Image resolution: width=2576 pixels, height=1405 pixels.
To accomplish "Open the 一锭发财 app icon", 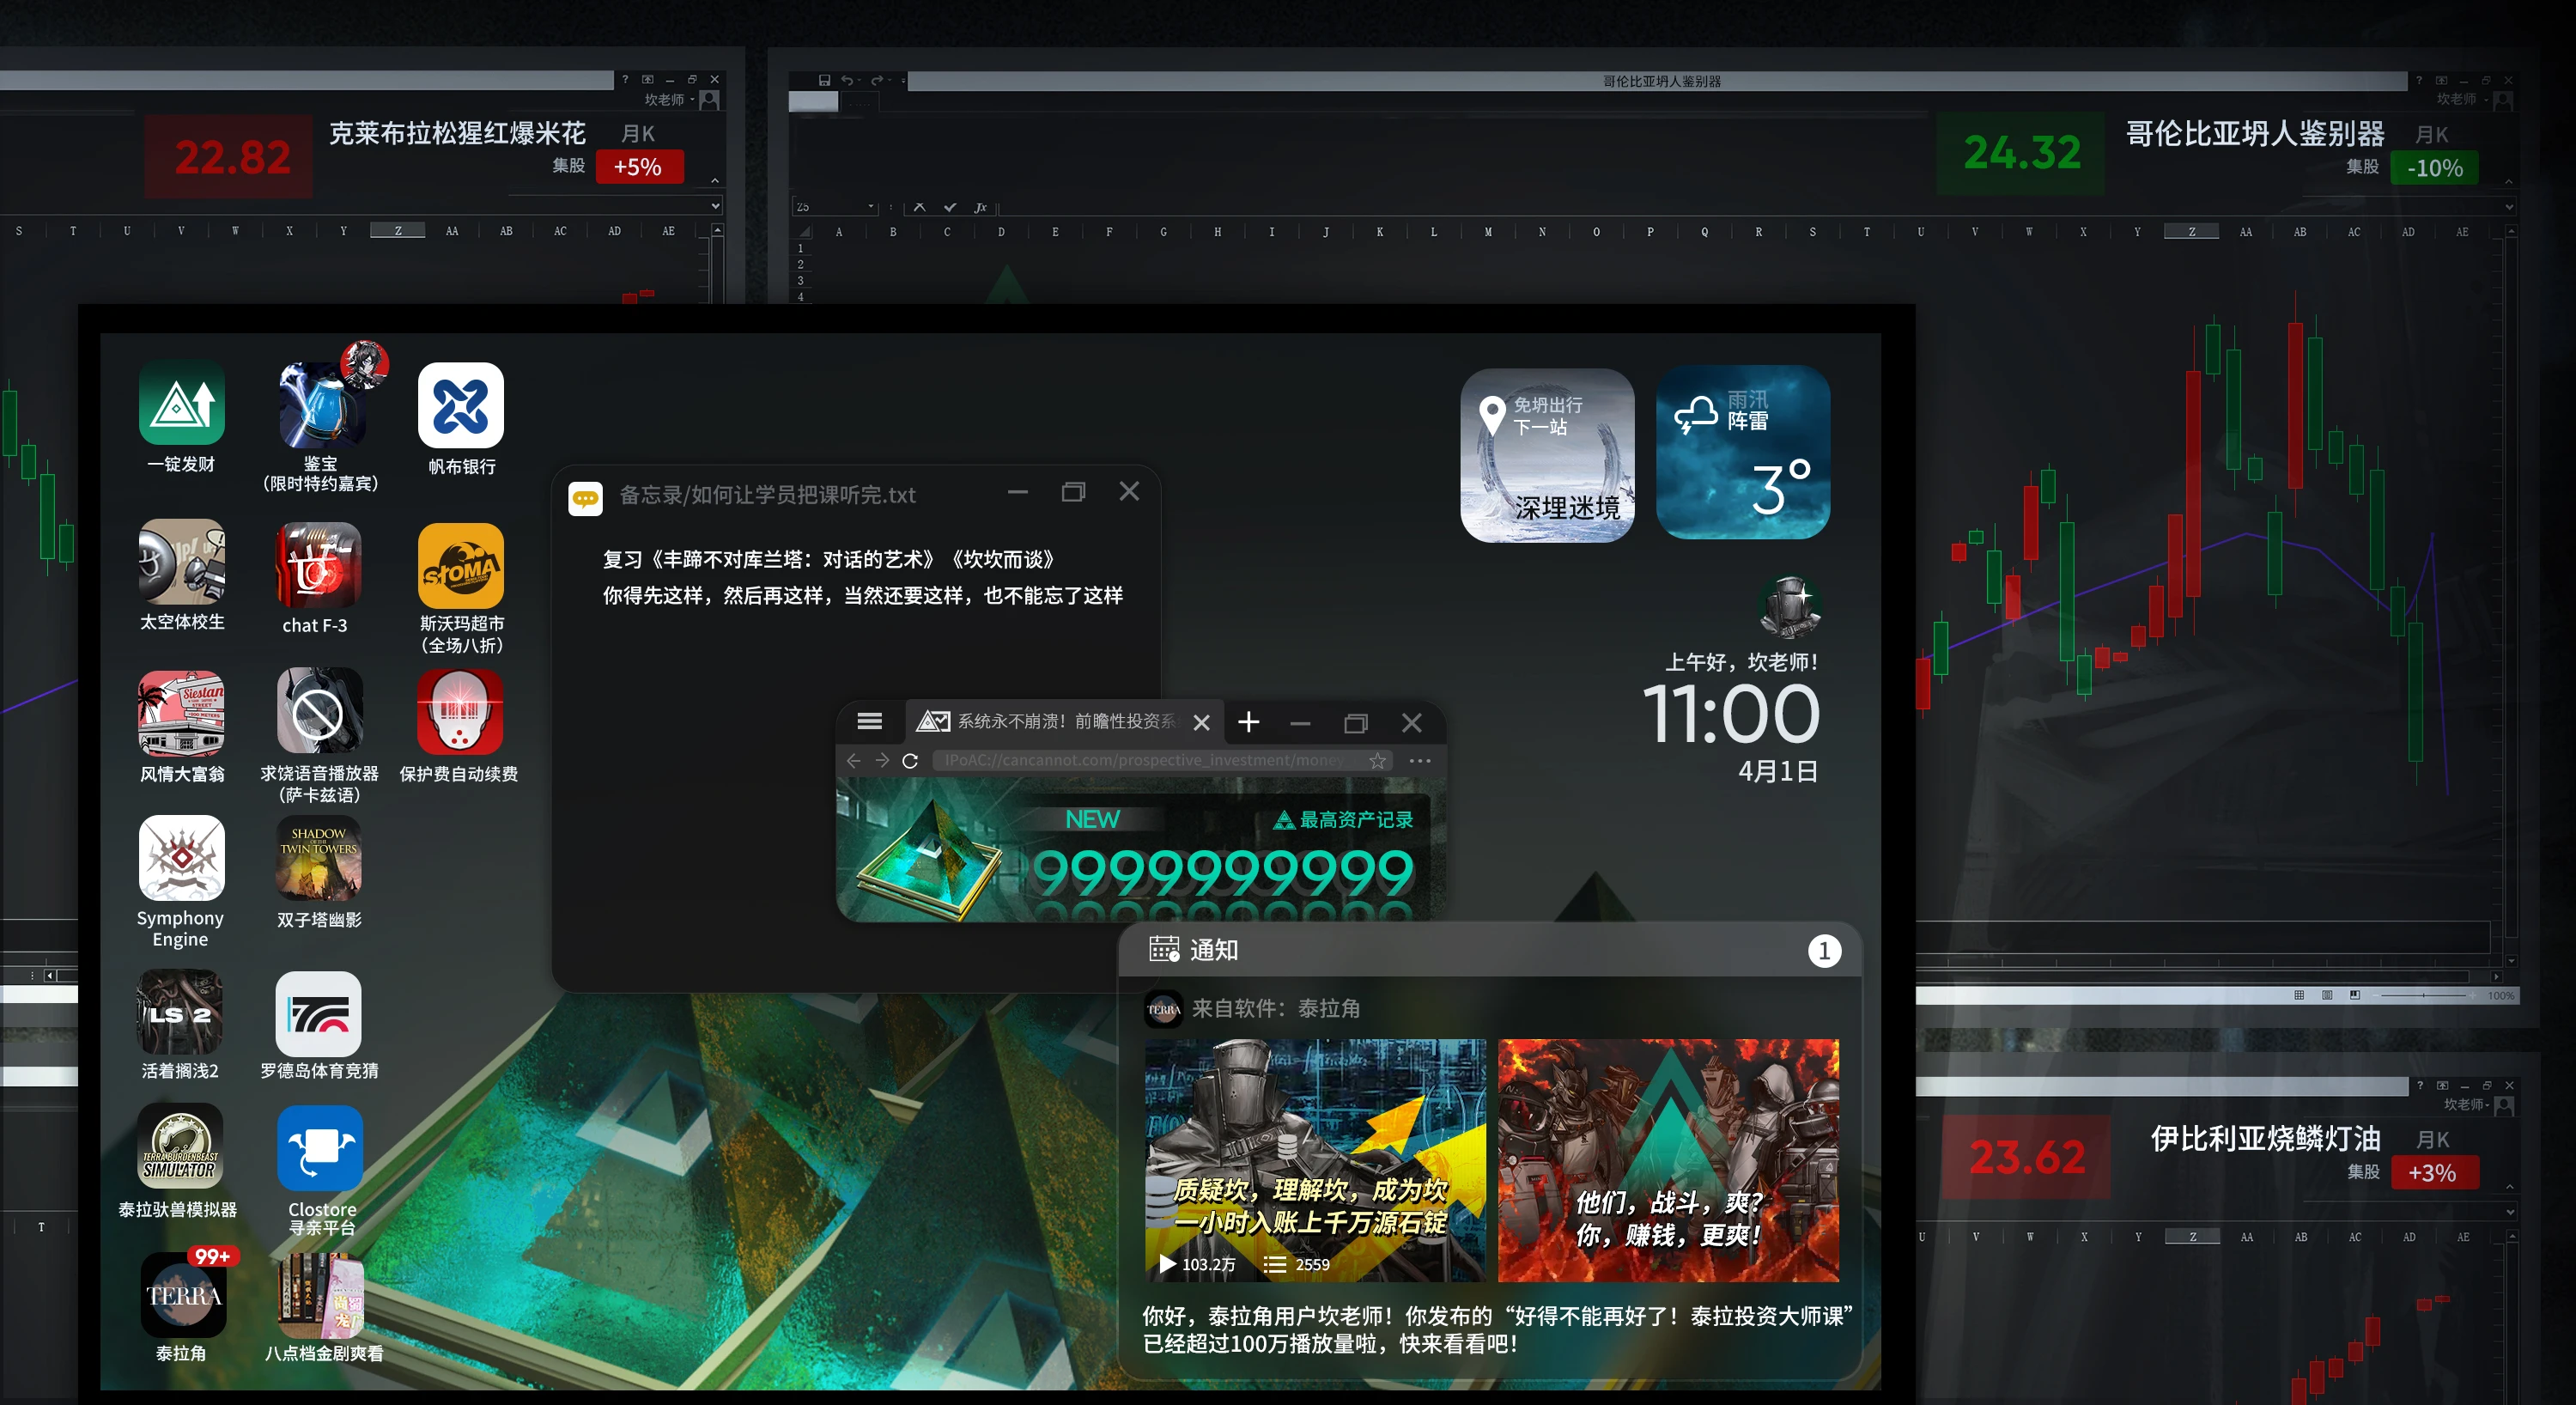I will pos(181,404).
